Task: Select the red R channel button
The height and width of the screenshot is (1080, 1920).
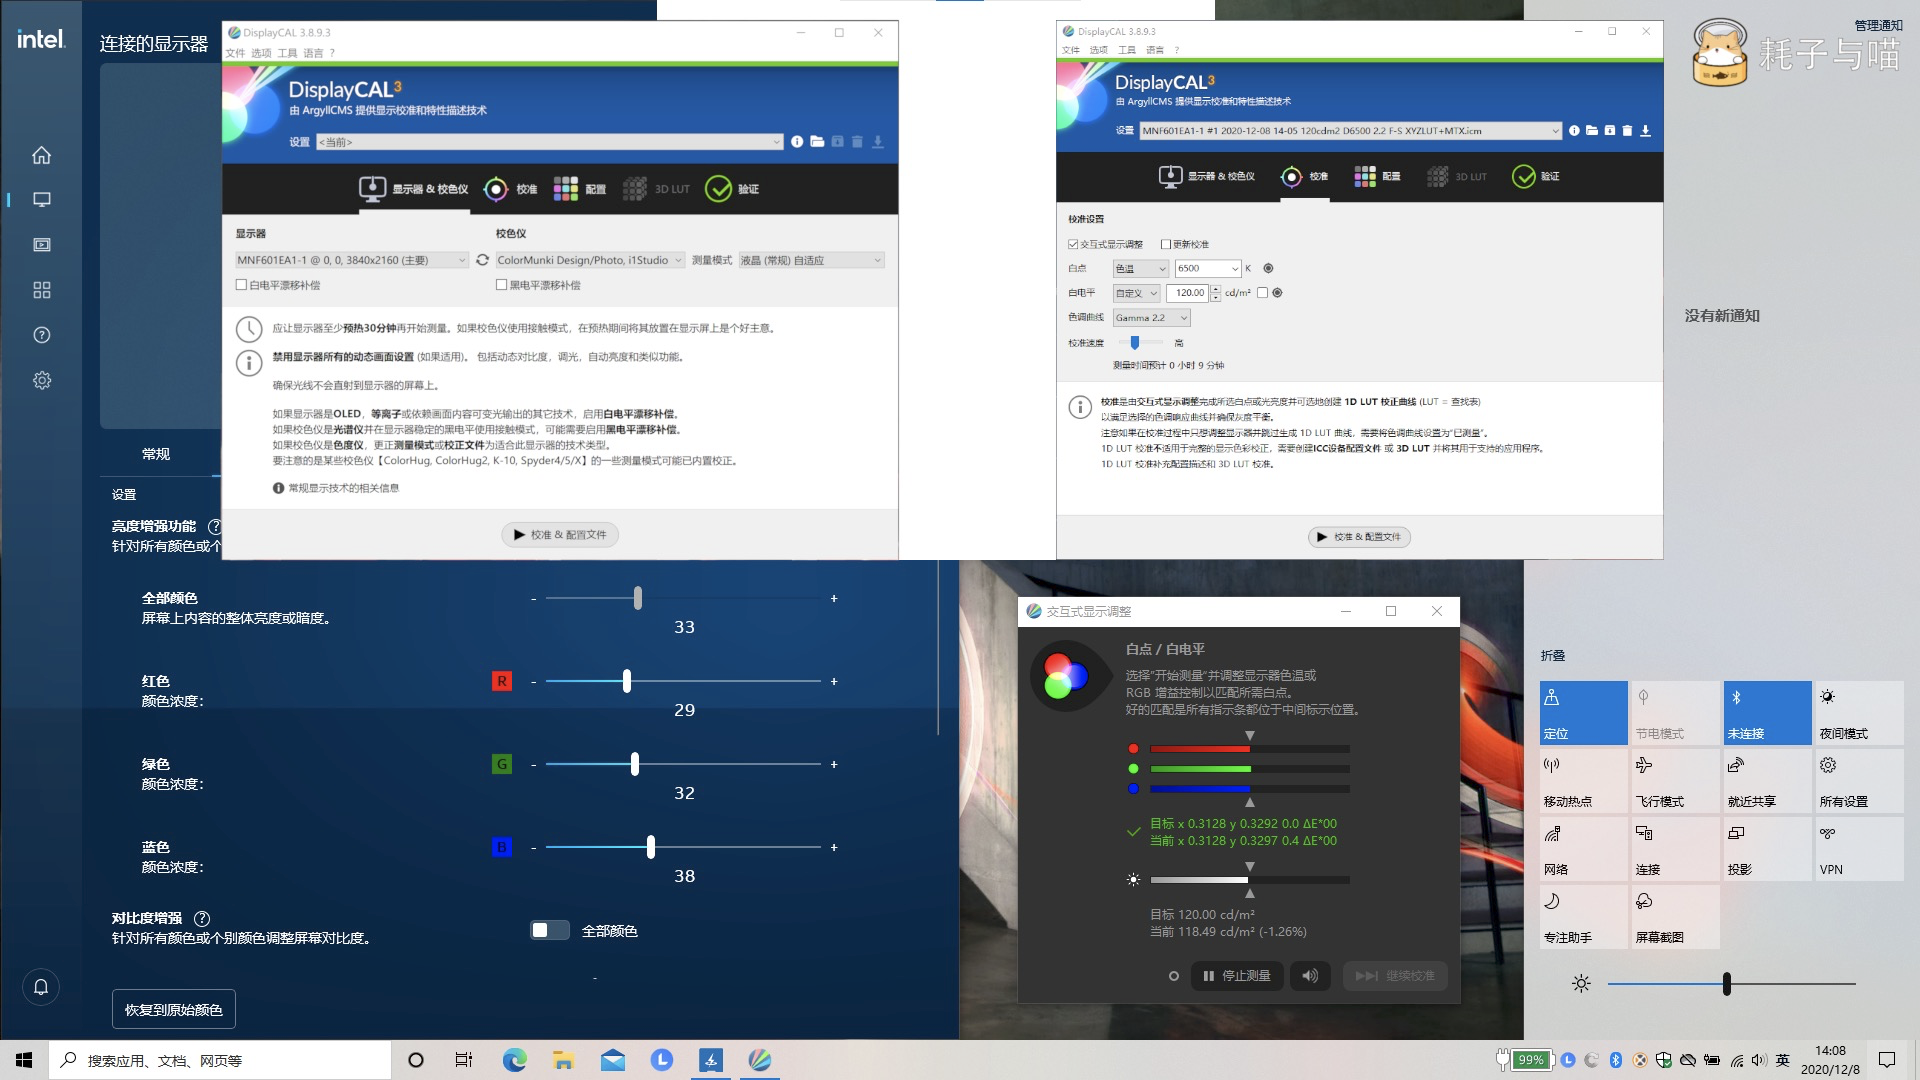Action: [502, 681]
